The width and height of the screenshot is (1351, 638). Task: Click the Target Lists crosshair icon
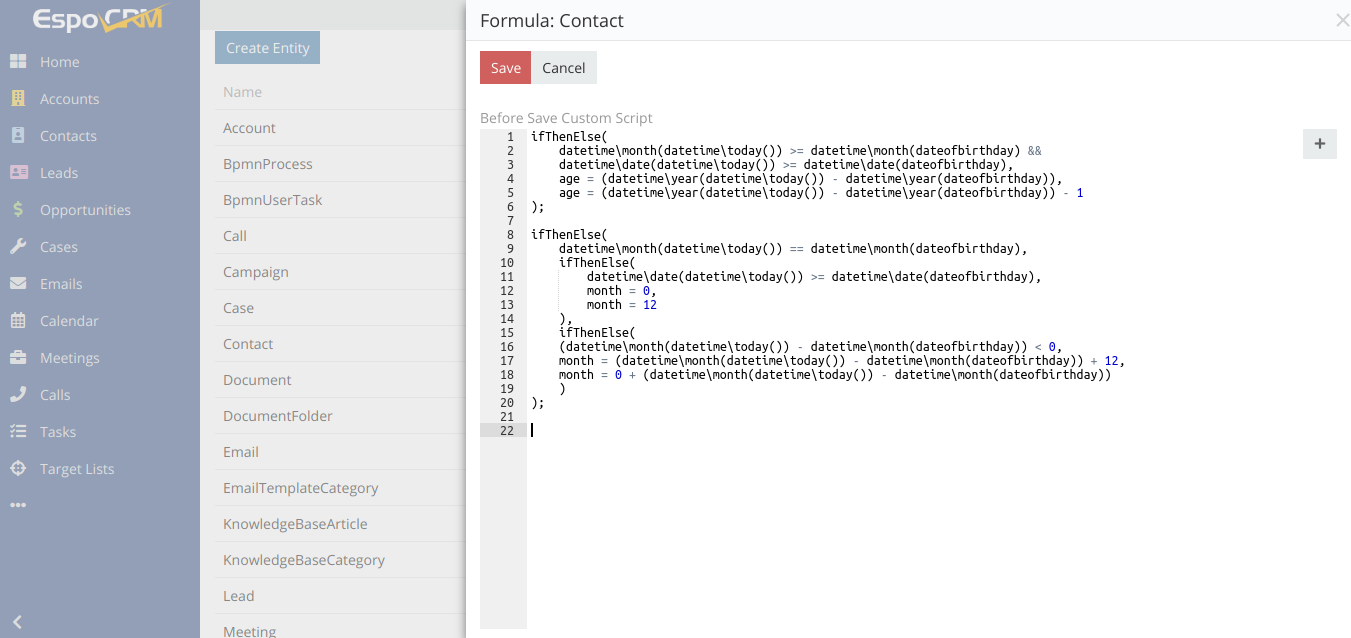(x=18, y=469)
